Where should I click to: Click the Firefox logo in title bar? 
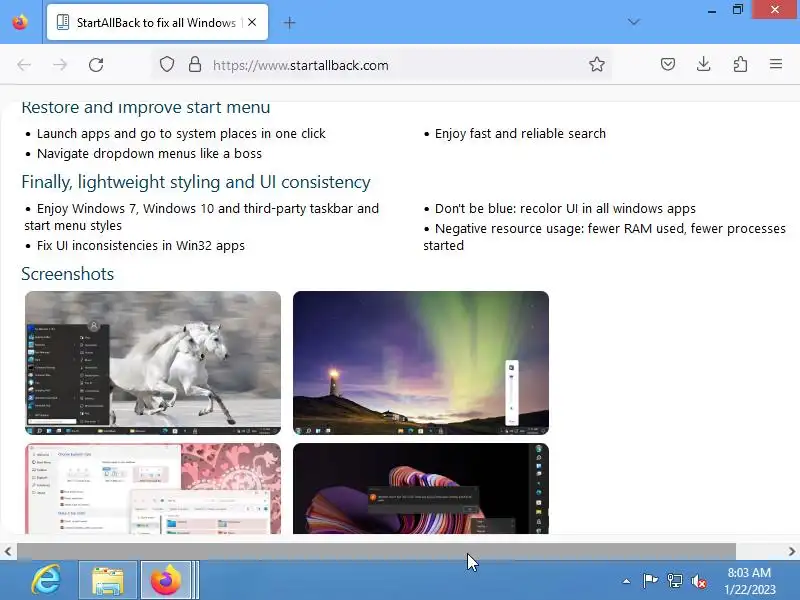20,22
